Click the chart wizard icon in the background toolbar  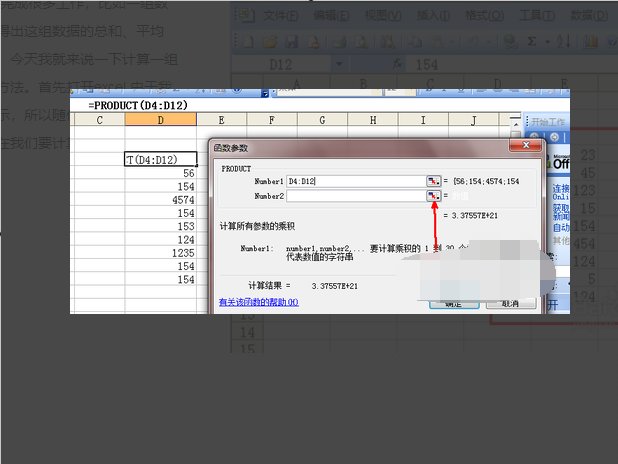[590, 41]
